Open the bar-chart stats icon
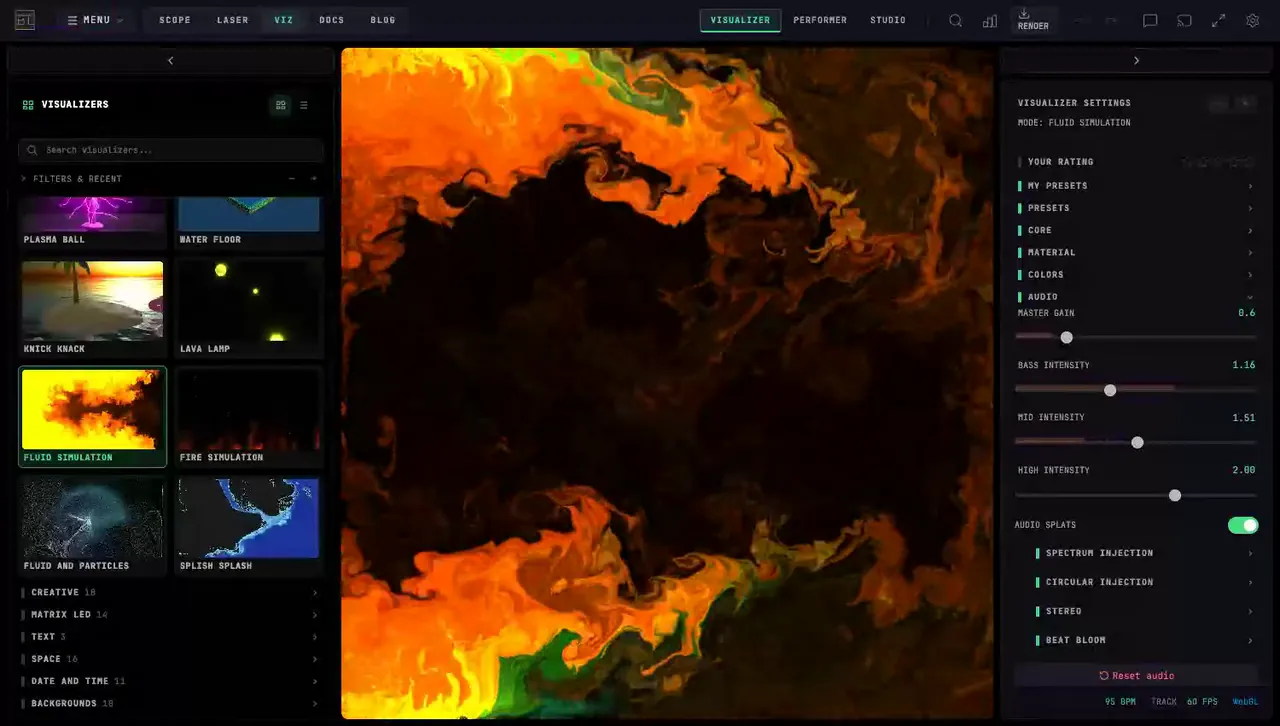The image size is (1280, 726). (x=990, y=20)
